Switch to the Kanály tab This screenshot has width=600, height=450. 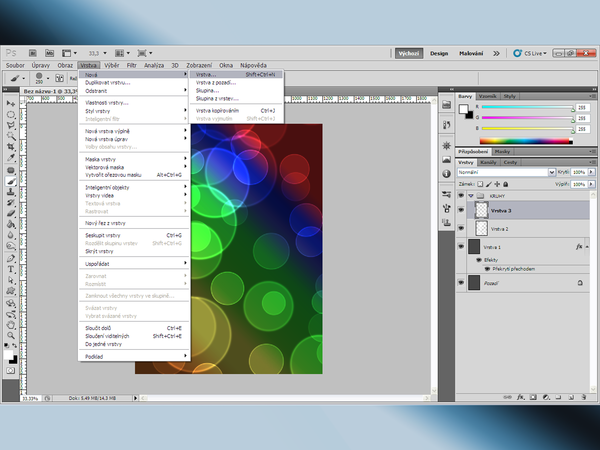489,161
